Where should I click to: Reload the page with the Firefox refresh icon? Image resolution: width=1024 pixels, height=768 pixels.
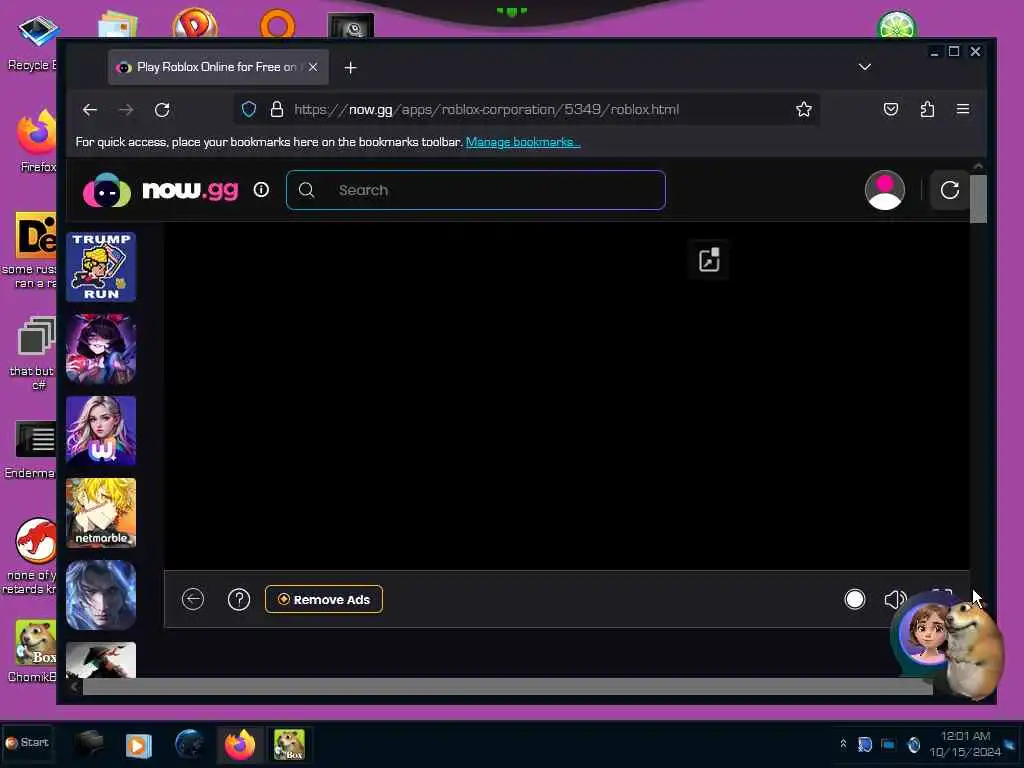coord(162,110)
